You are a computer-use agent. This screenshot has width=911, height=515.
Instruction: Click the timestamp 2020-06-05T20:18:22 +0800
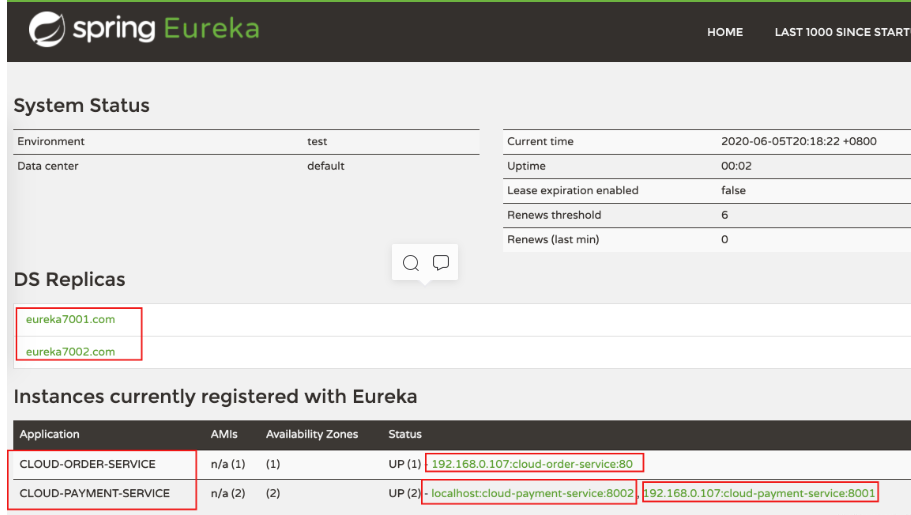point(798,141)
